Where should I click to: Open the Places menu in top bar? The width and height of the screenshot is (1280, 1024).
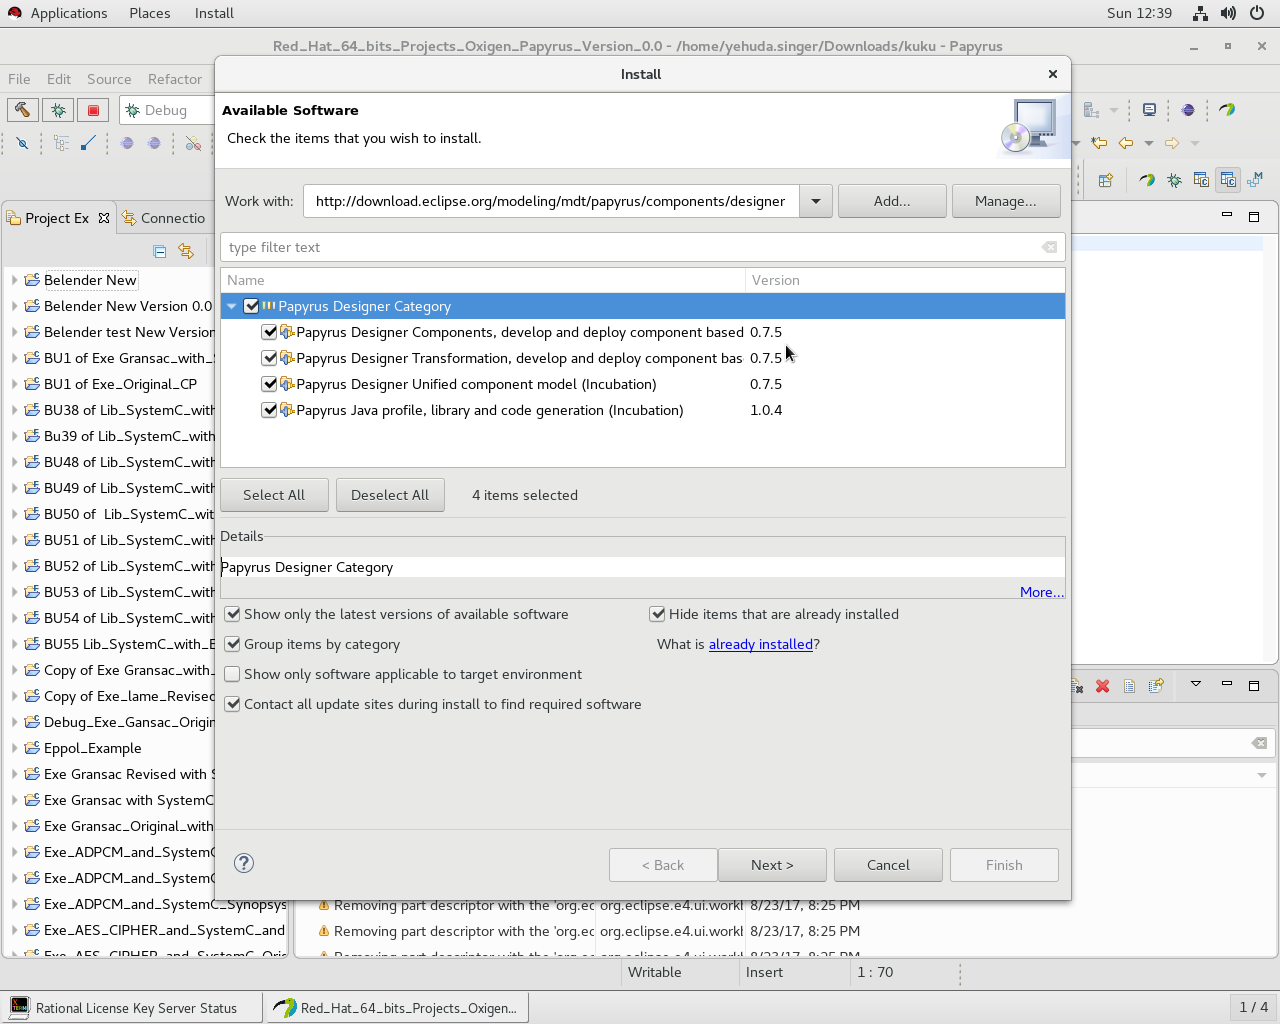[x=150, y=13]
